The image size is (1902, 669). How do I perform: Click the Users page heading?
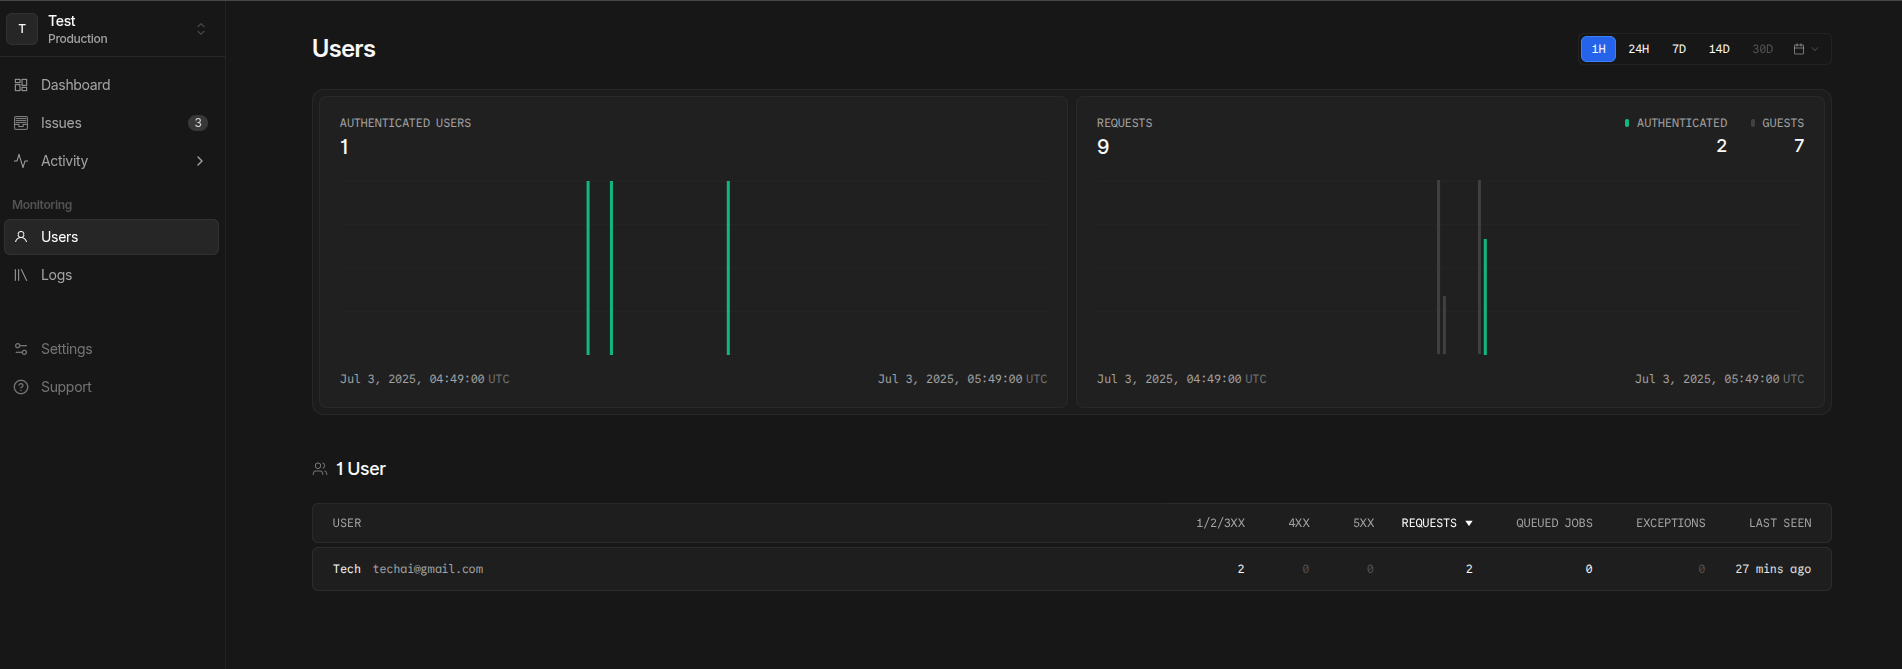tap(344, 49)
